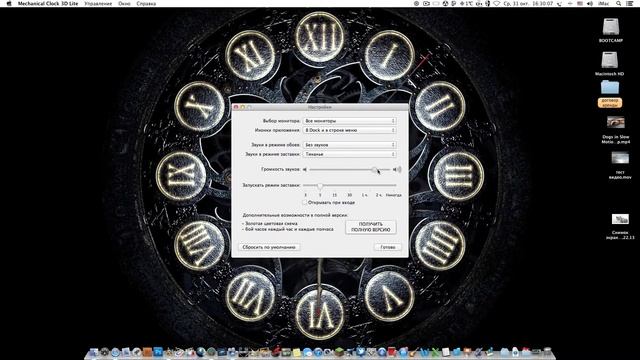The image size is (640, 360).
Task: Click the Никогда label under the slider
Action: tap(393, 195)
